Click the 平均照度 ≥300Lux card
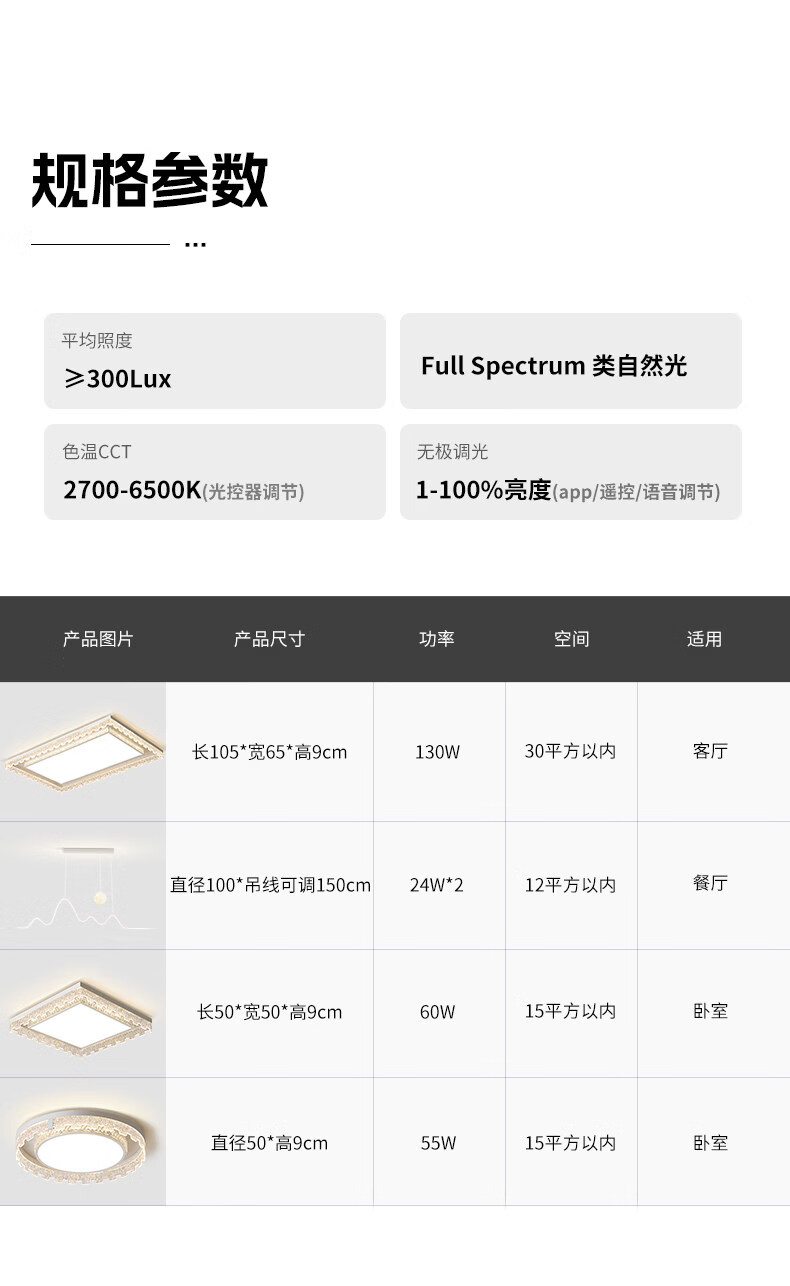Image resolution: width=790 pixels, height=1286 pixels. (214, 361)
